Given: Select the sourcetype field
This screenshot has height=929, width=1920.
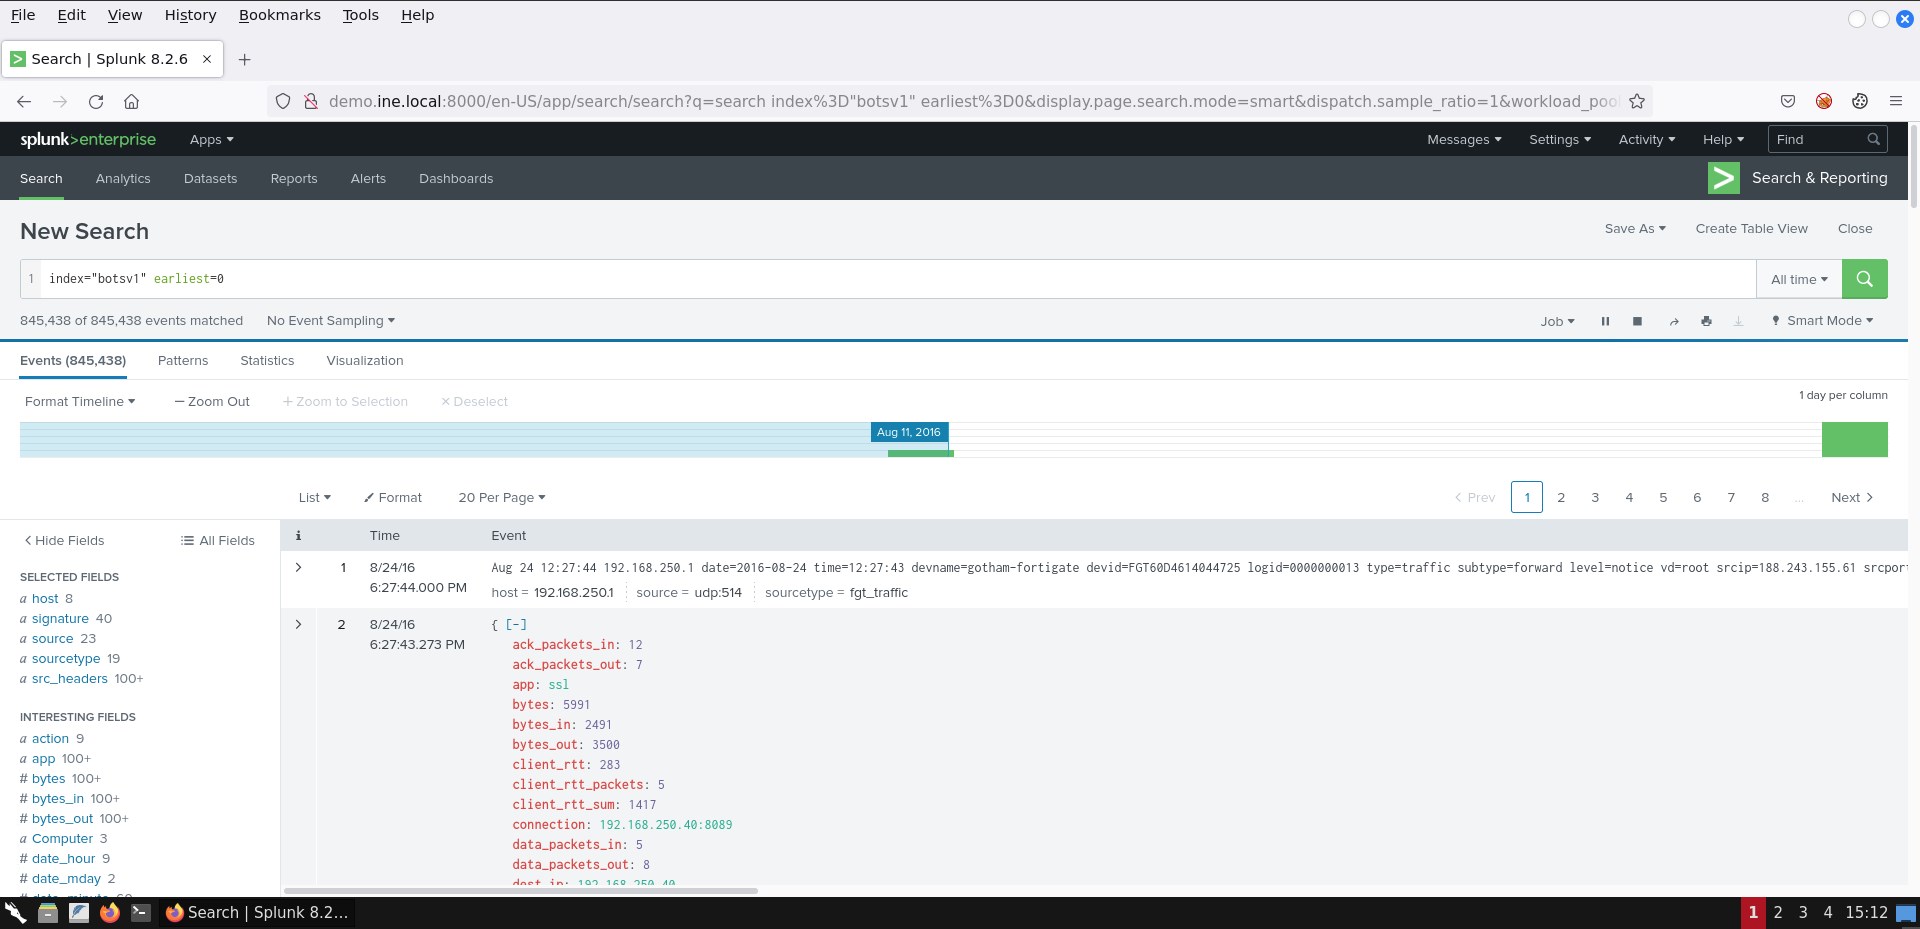Looking at the screenshot, I should click(x=66, y=658).
